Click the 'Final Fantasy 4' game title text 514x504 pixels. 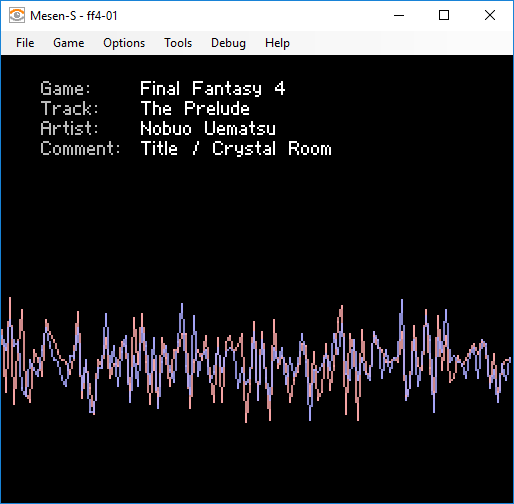point(213,89)
